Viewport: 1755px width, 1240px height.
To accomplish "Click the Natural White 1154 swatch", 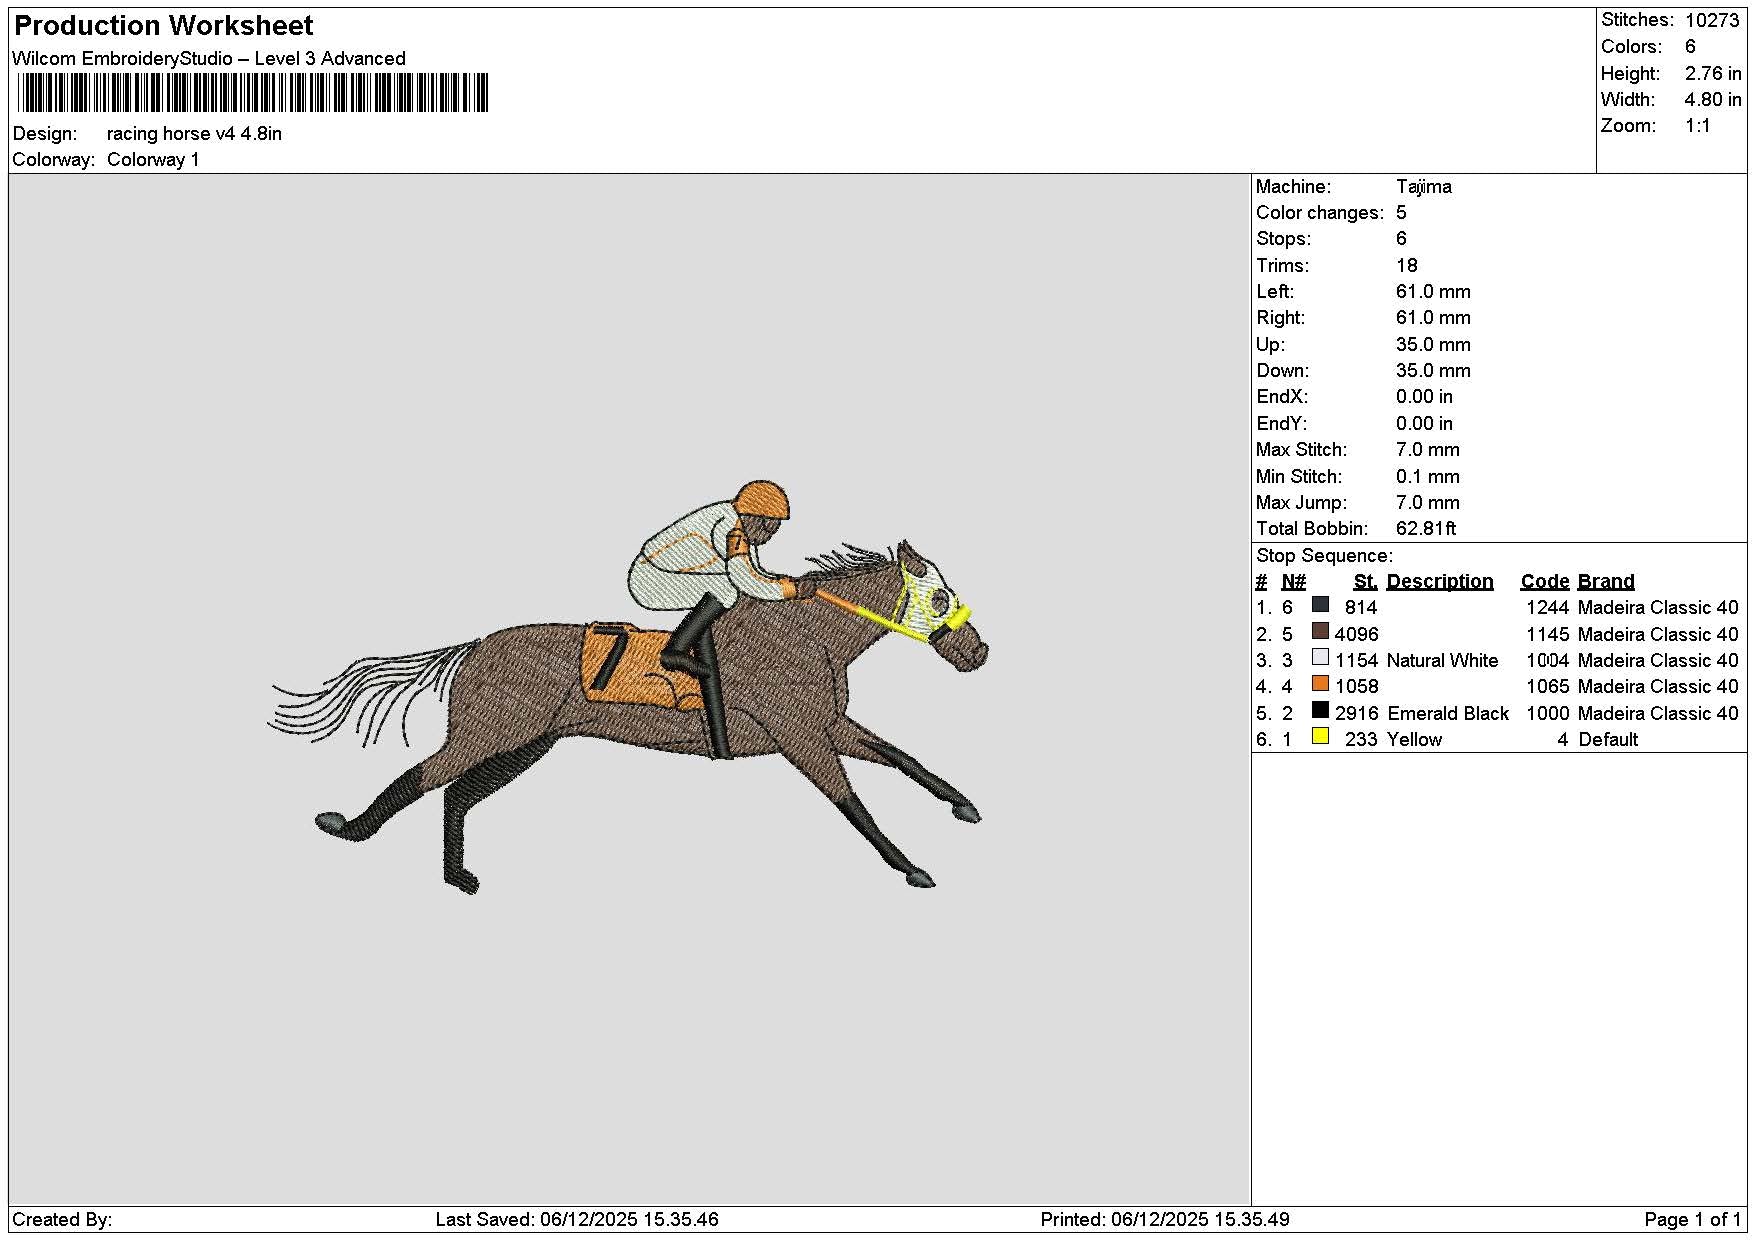I will [1320, 657].
